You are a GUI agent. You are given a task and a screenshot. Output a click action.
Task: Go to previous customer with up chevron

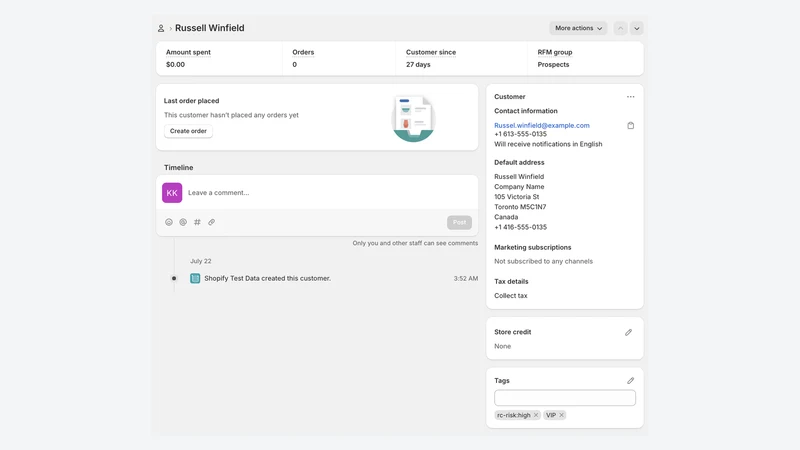620,28
